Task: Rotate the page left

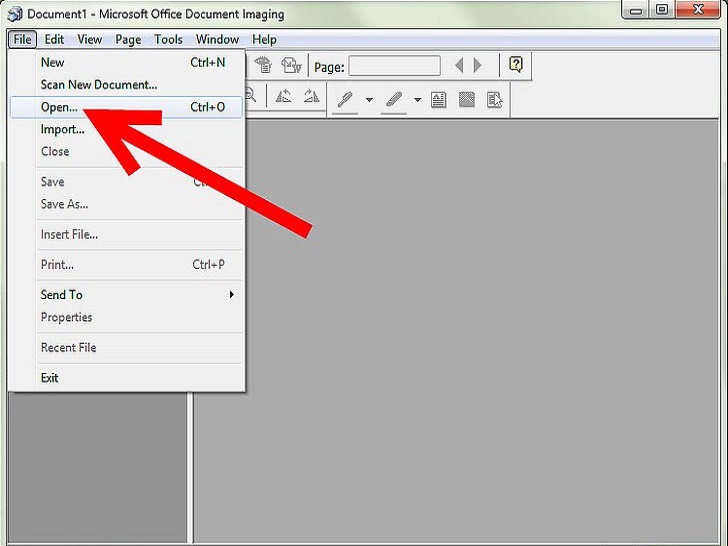Action: (x=283, y=97)
